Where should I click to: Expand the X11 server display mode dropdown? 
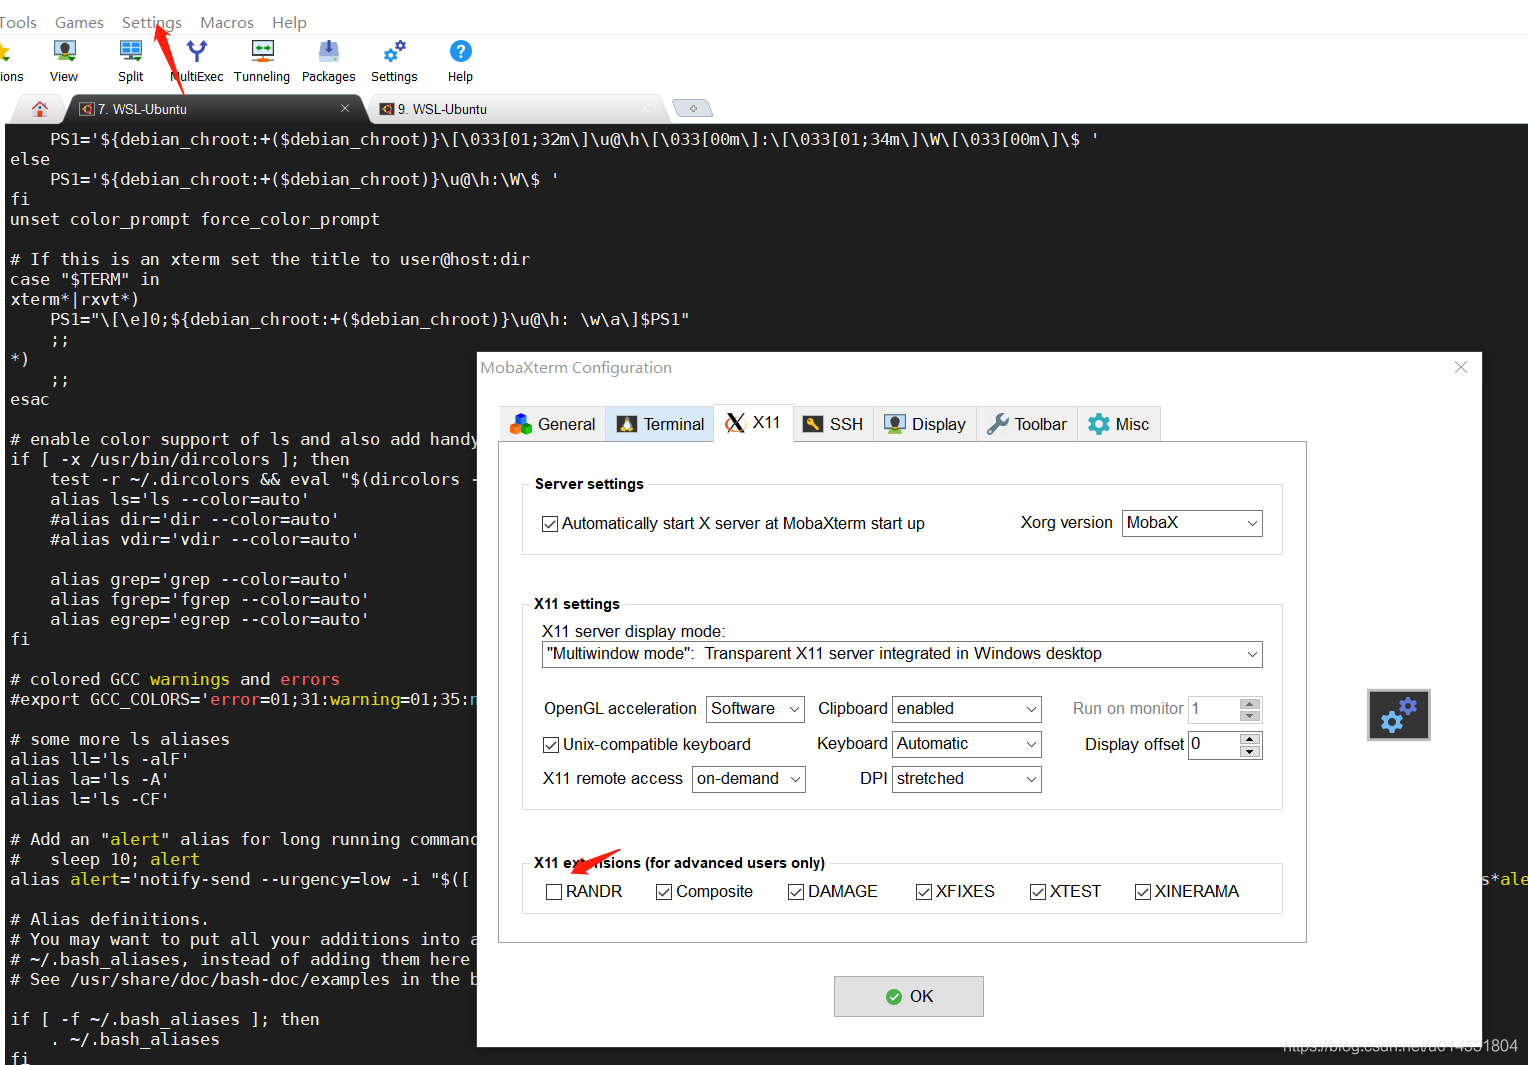point(902,654)
